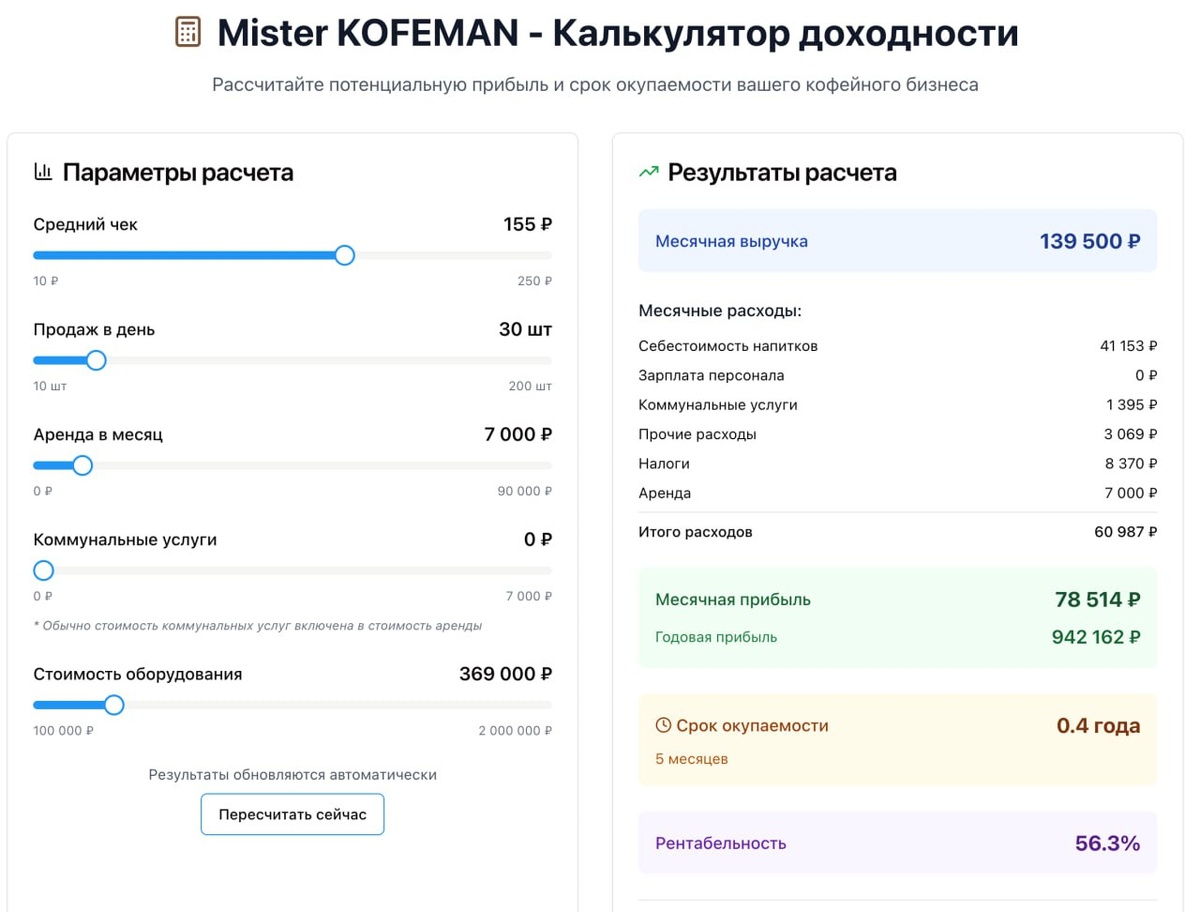Image resolution: width=1200 pixels, height=912 pixels.
Task: Click the Месячная прибыль amount 78 514 ₽
Action: point(1097,600)
